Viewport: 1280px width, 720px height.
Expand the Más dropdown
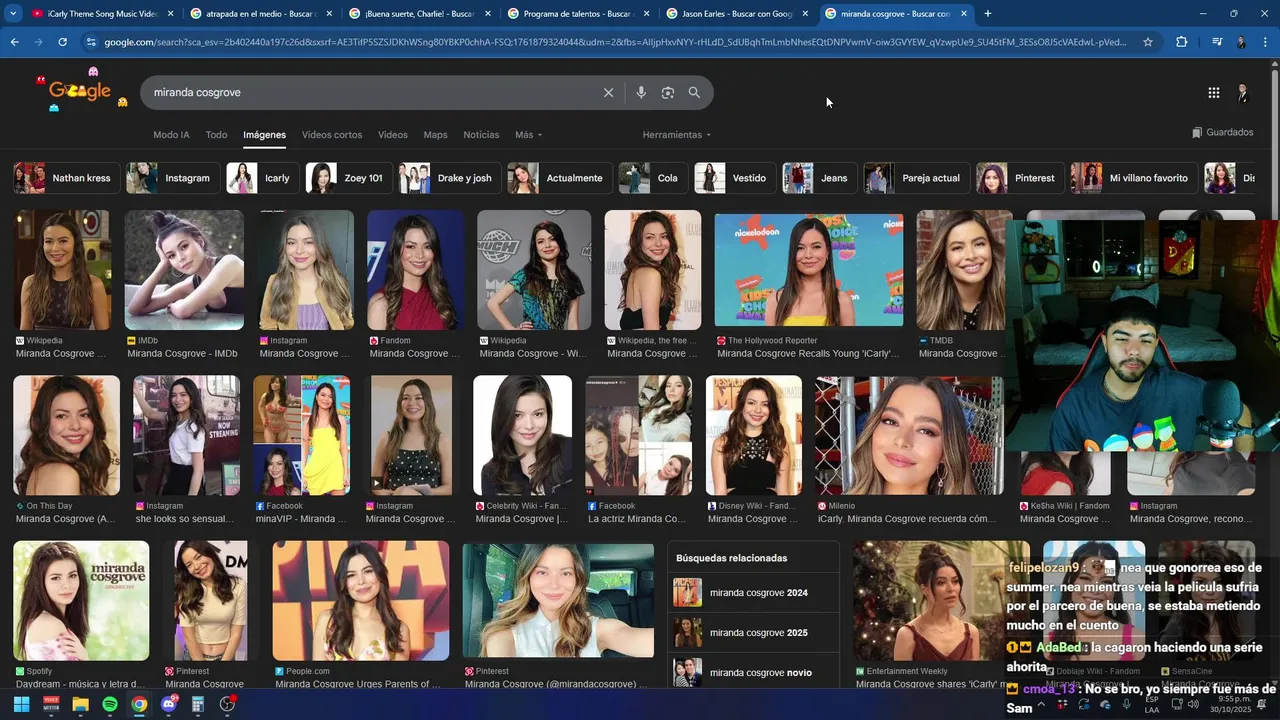(x=528, y=135)
